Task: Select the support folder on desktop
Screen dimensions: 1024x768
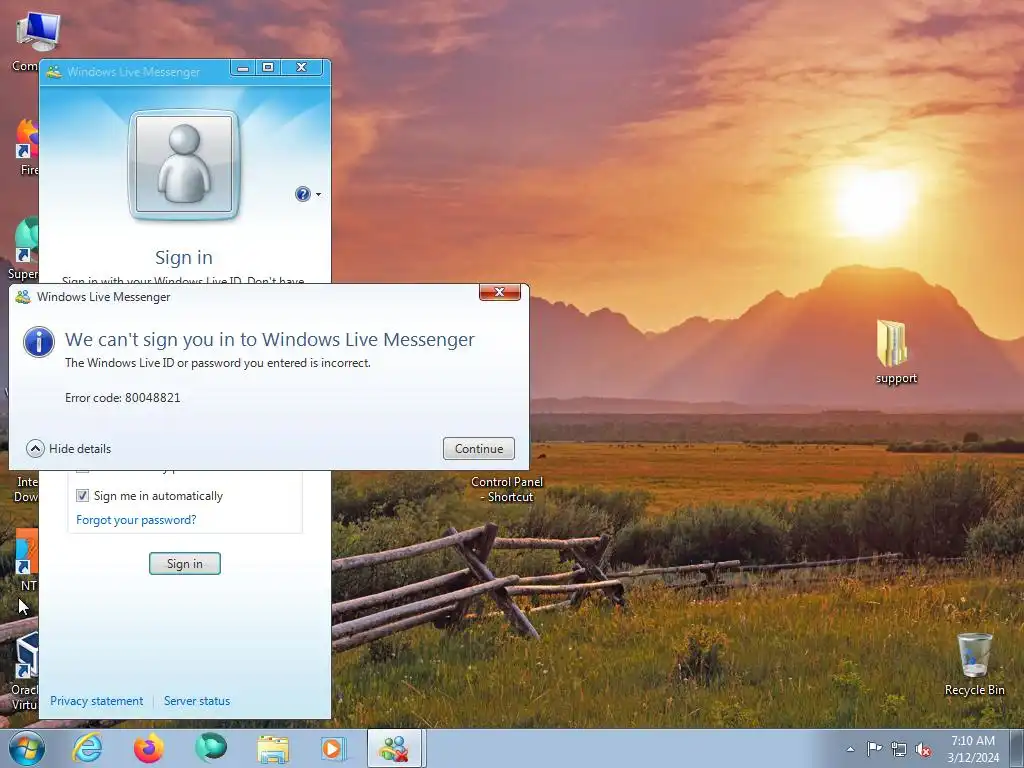Action: point(895,353)
